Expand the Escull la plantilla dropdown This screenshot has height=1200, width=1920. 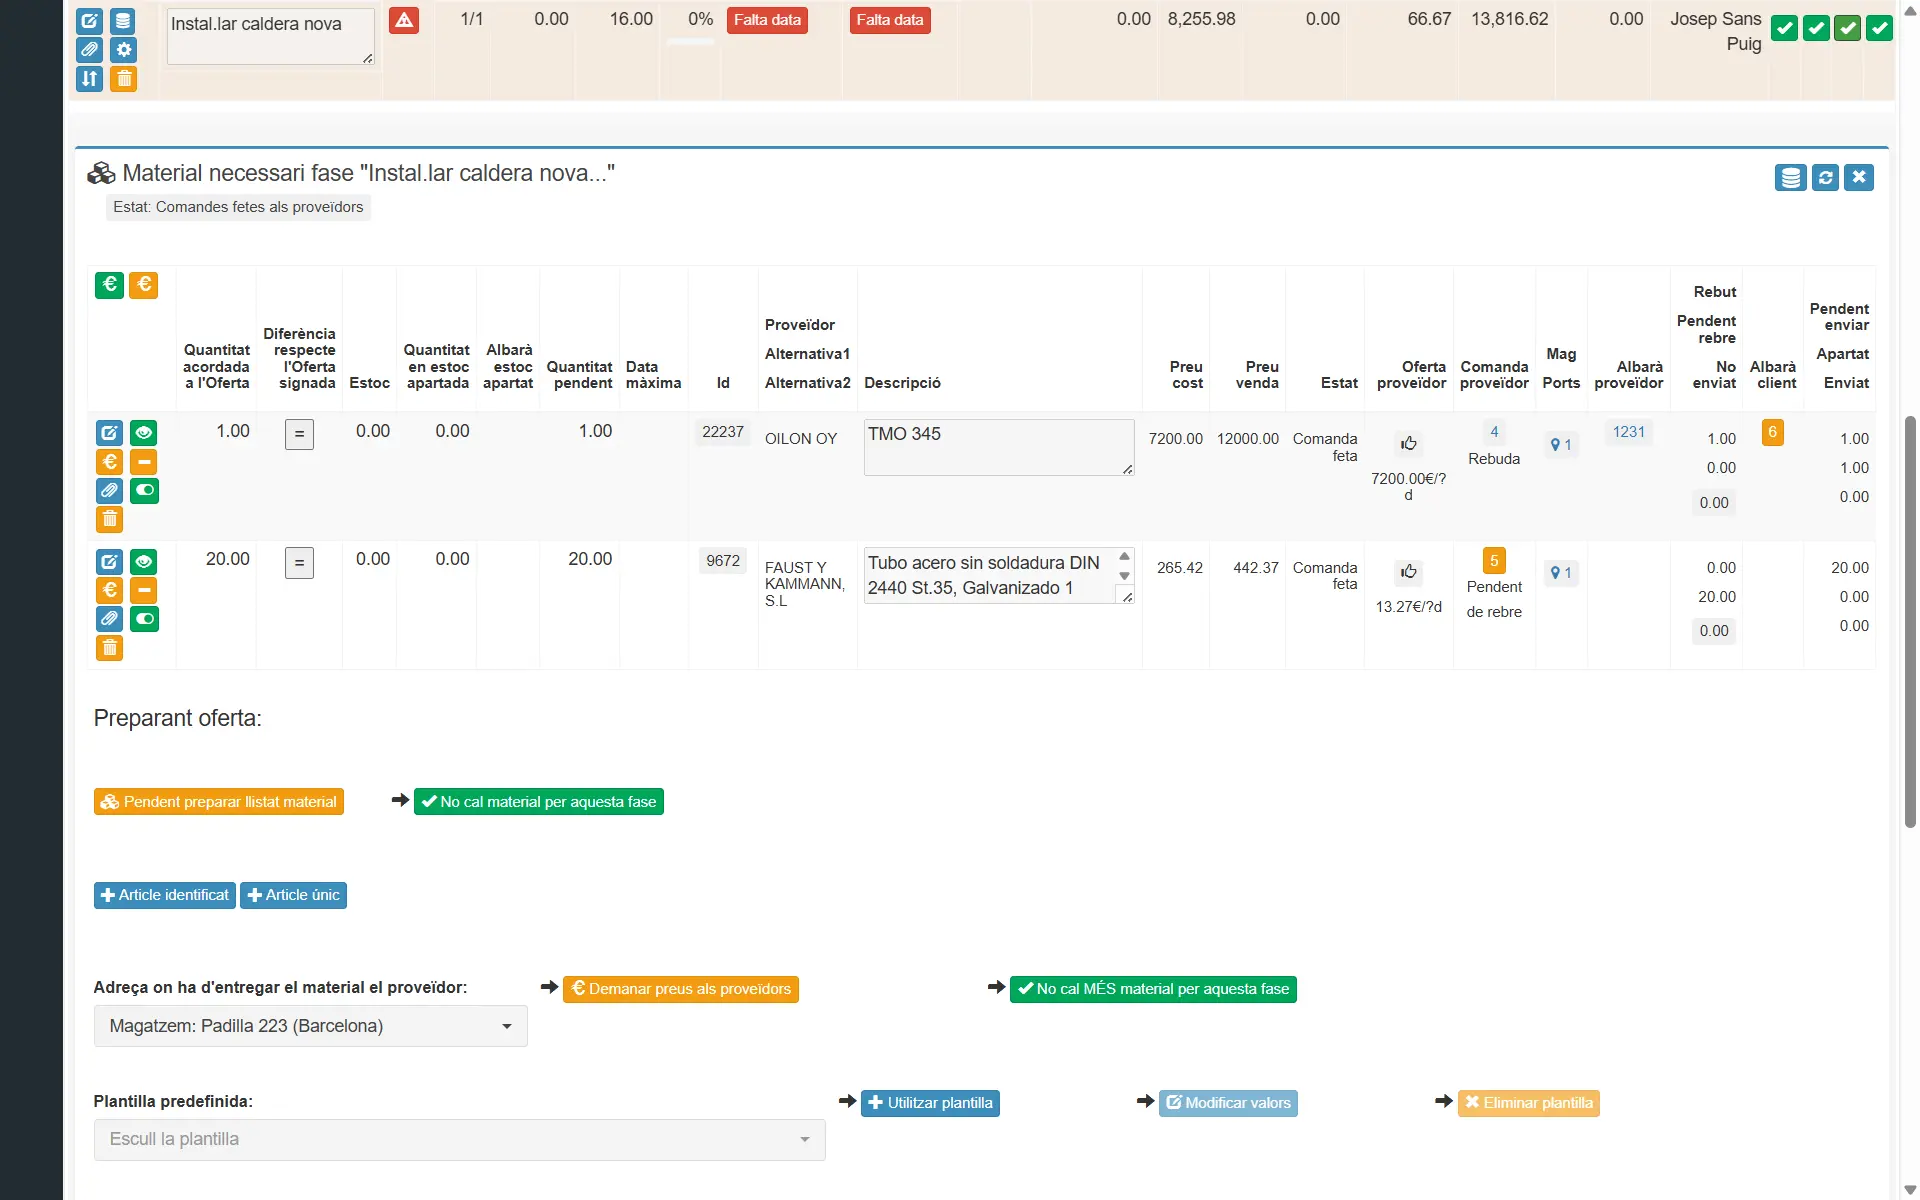tap(459, 1139)
